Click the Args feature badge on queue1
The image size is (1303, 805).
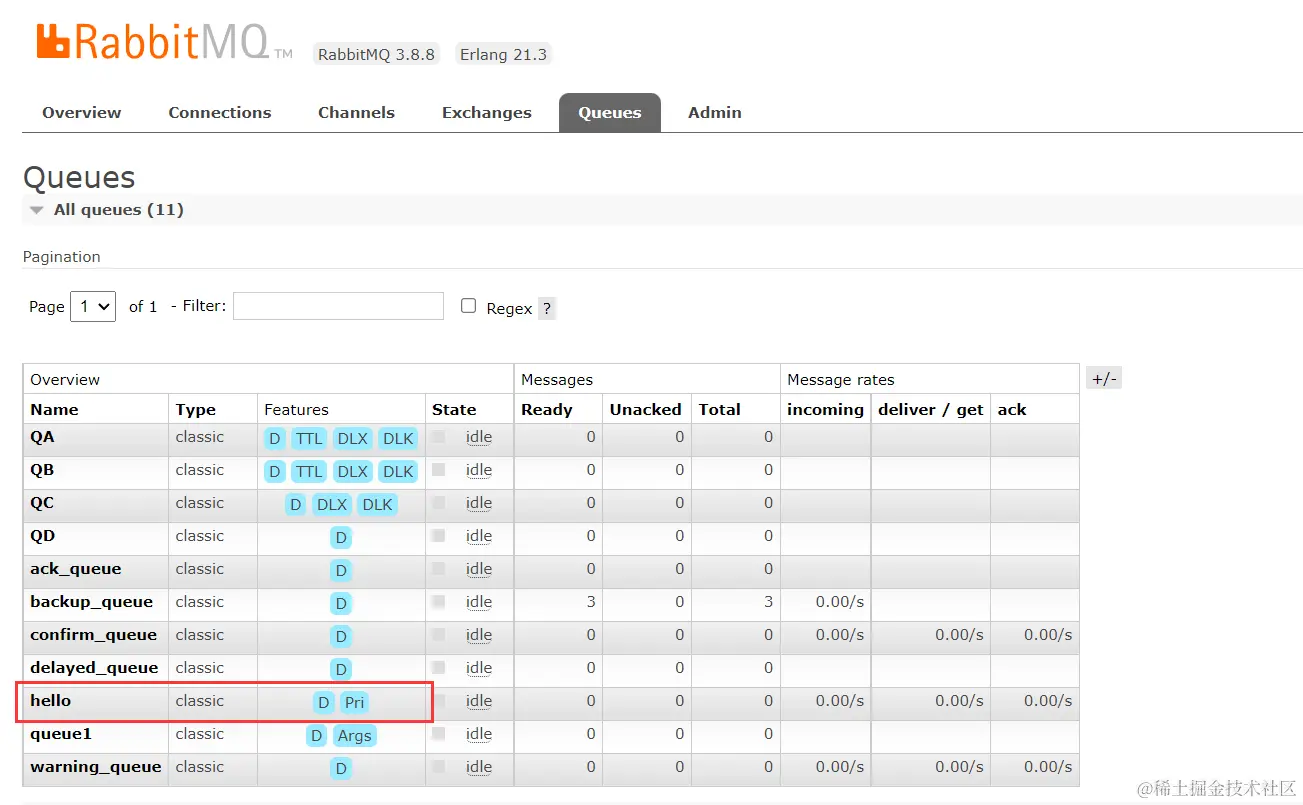(354, 736)
